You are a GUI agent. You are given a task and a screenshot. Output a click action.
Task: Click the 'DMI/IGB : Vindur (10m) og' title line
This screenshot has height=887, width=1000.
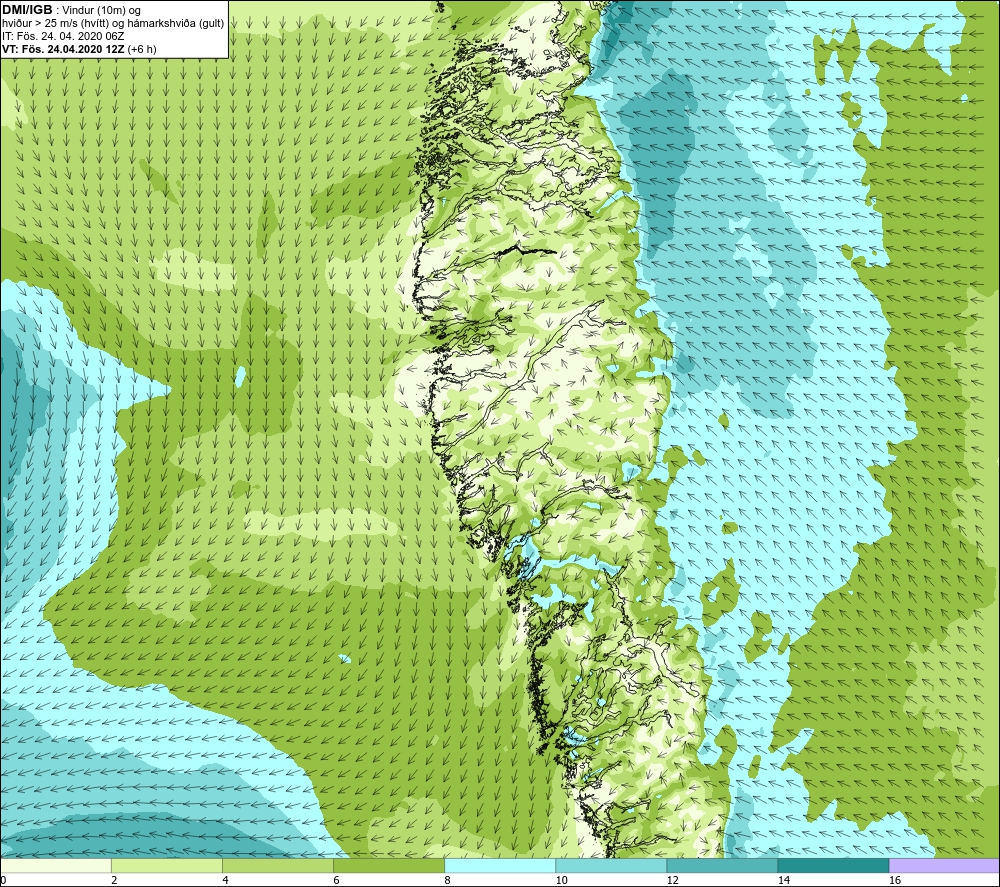click(72, 10)
